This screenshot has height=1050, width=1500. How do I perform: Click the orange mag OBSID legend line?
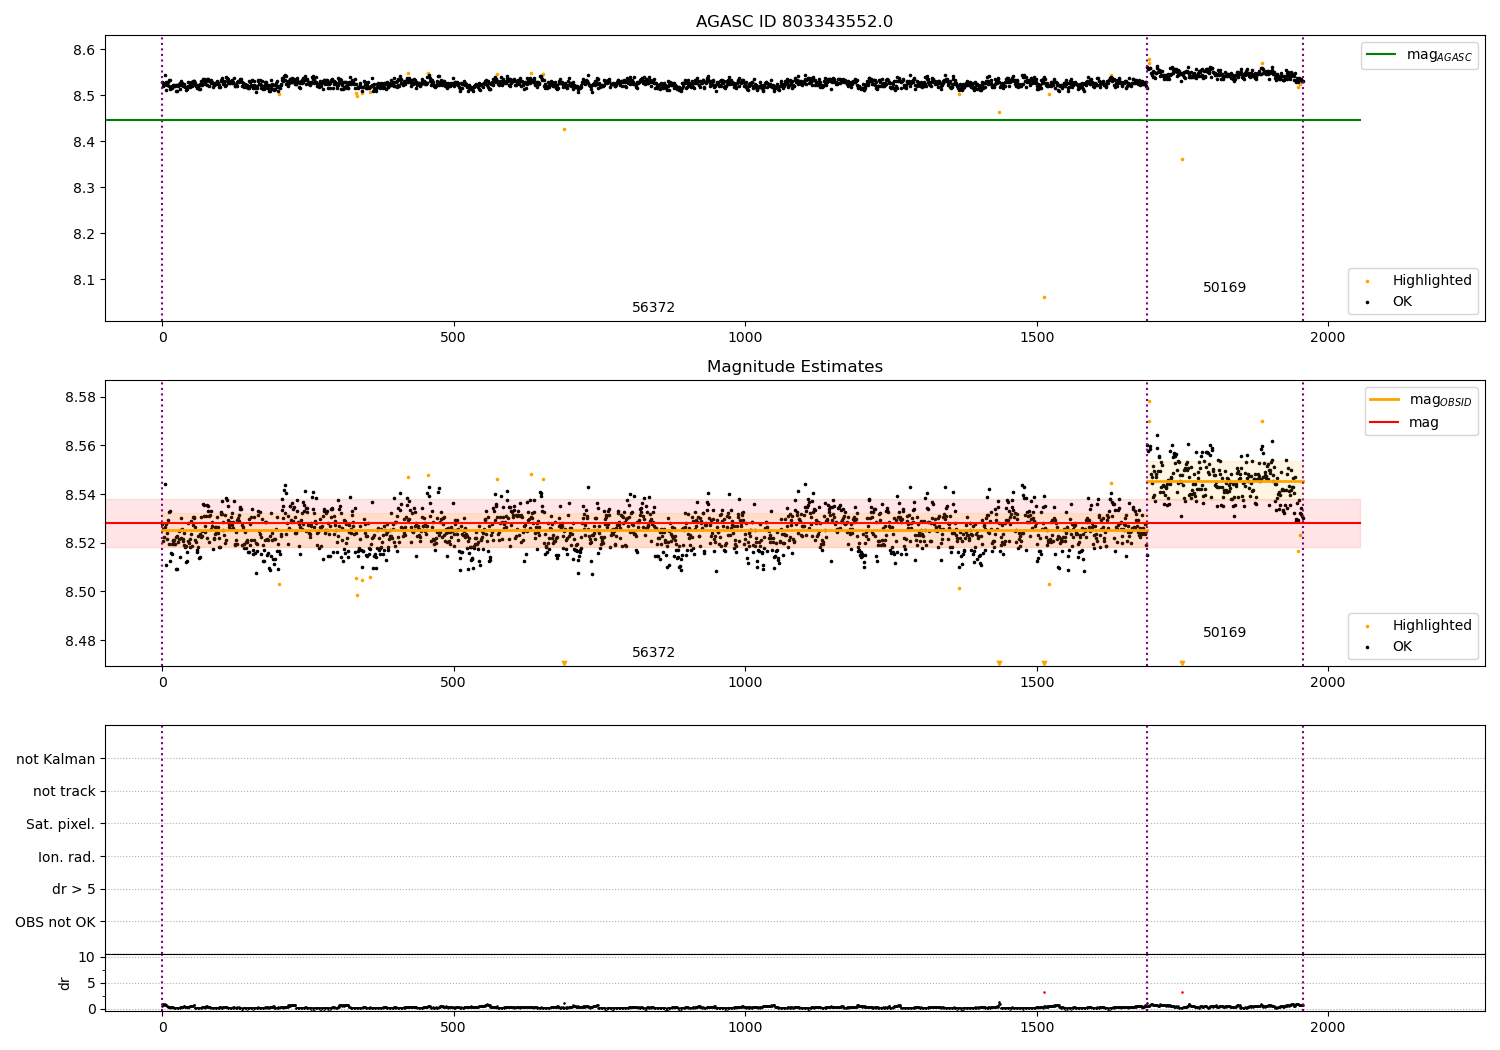coord(1384,400)
